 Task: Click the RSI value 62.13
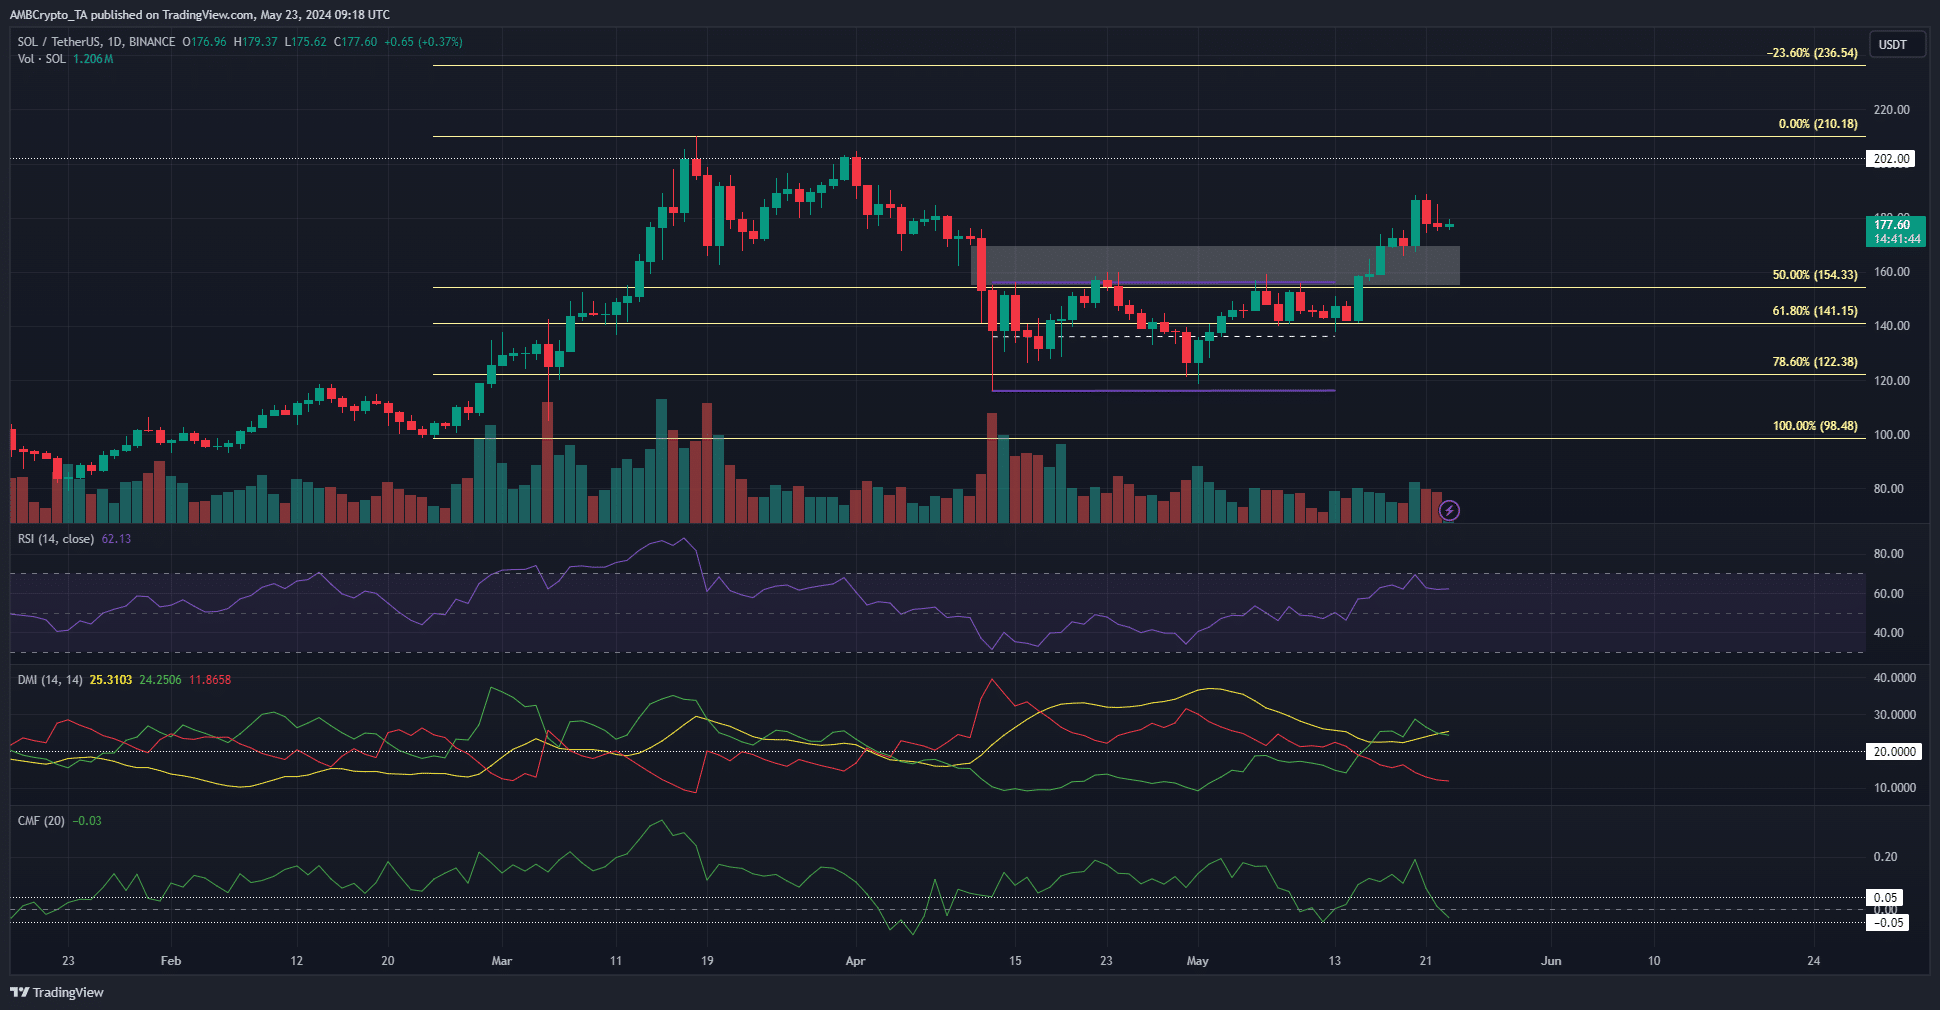[x=116, y=539]
